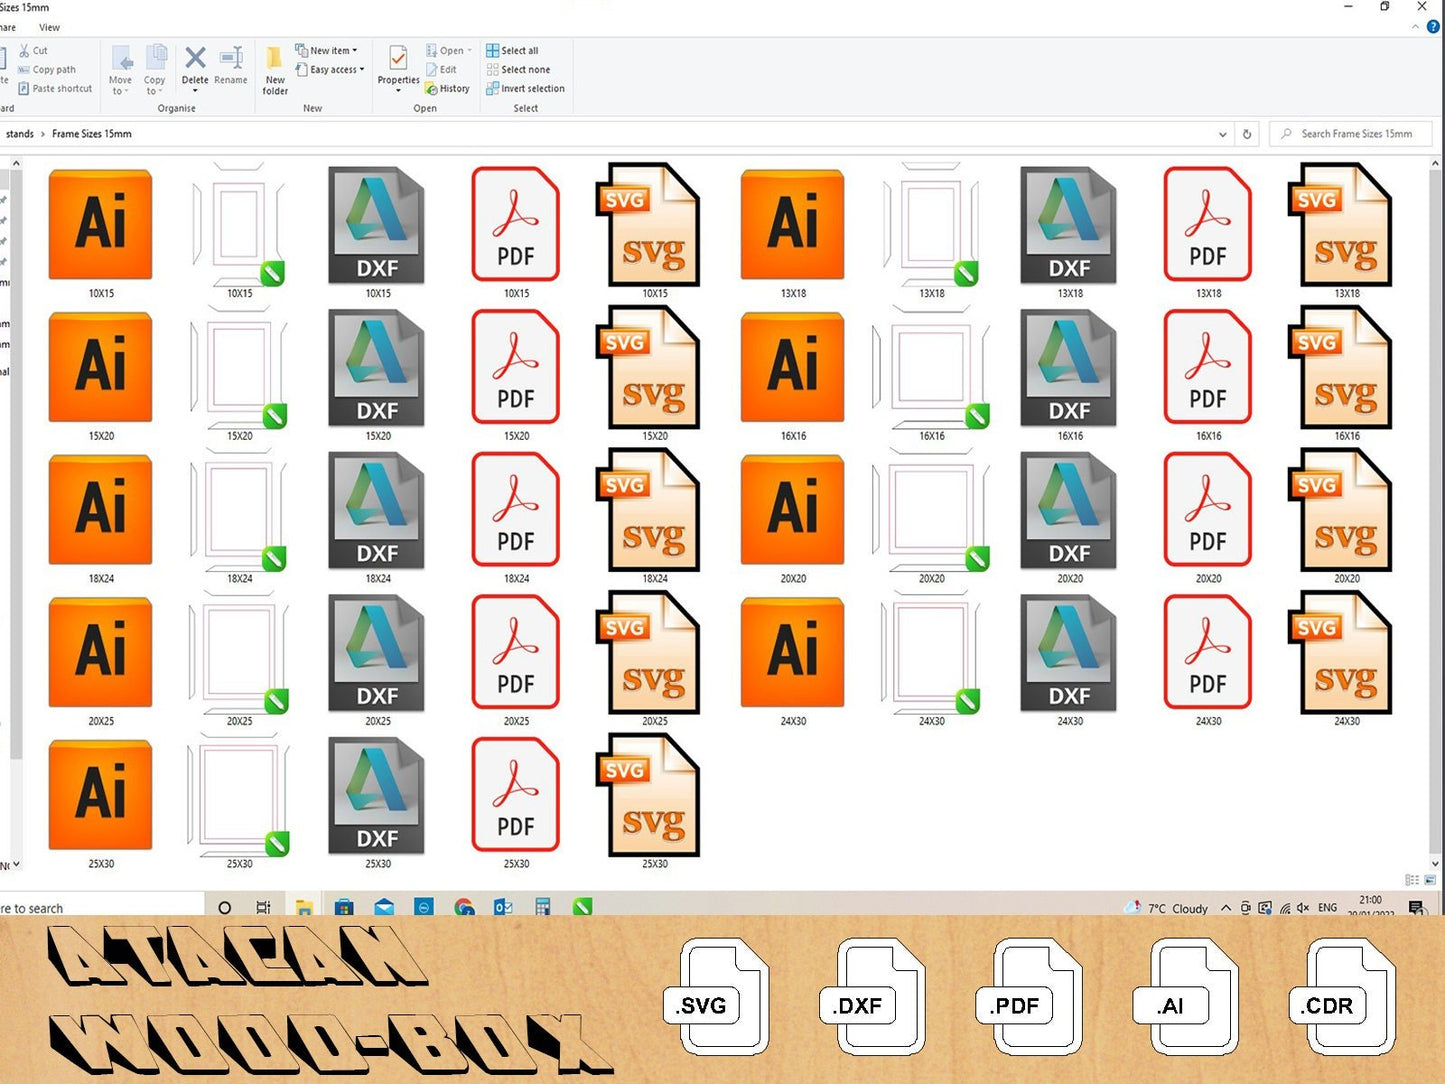
Task: Click the Rename icon in the ribbon
Action: click(231, 66)
